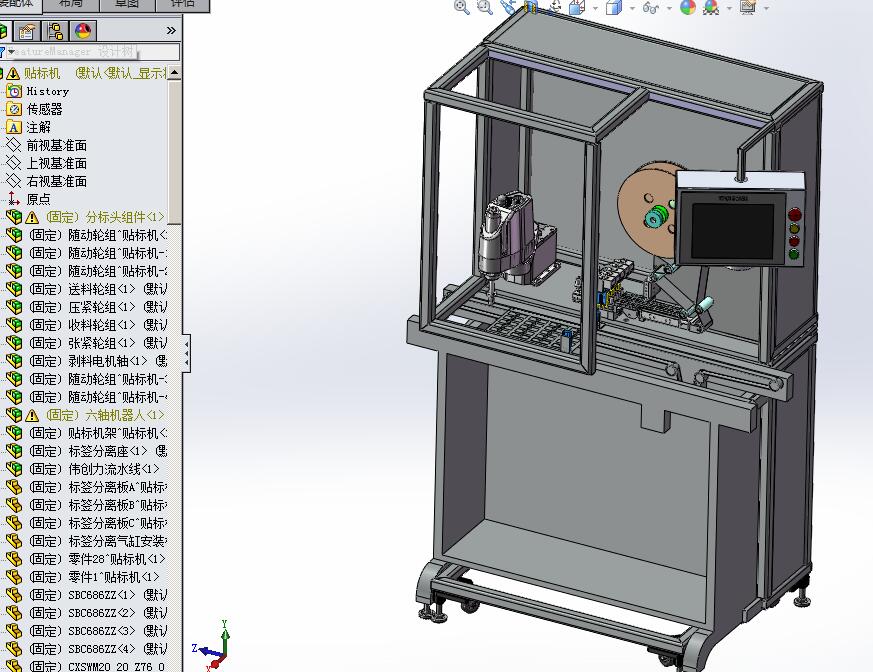Switch to the ConfigurationManager panel tab
Image resolution: width=873 pixels, height=672 pixels.
pyautogui.click(x=55, y=31)
